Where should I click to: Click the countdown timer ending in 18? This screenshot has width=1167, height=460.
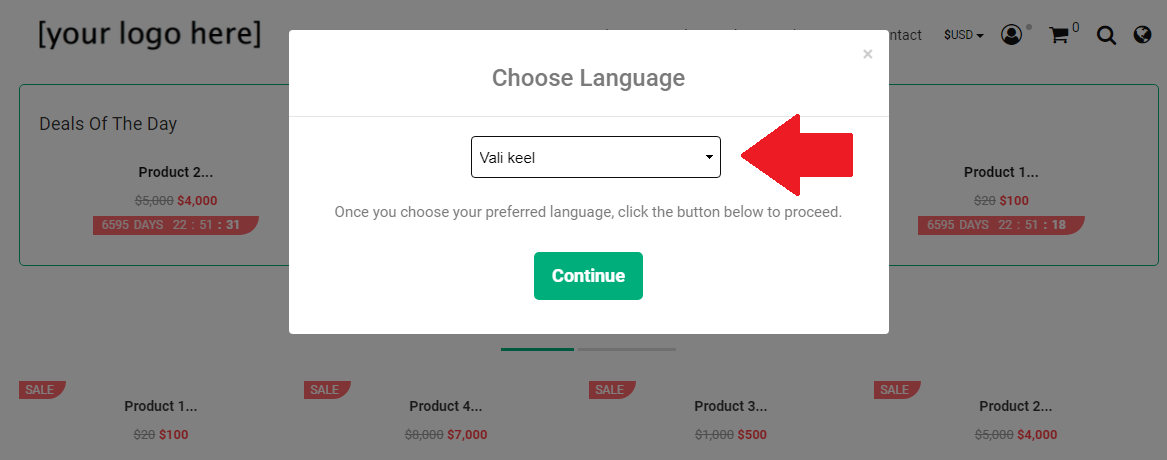click(x=1000, y=225)
